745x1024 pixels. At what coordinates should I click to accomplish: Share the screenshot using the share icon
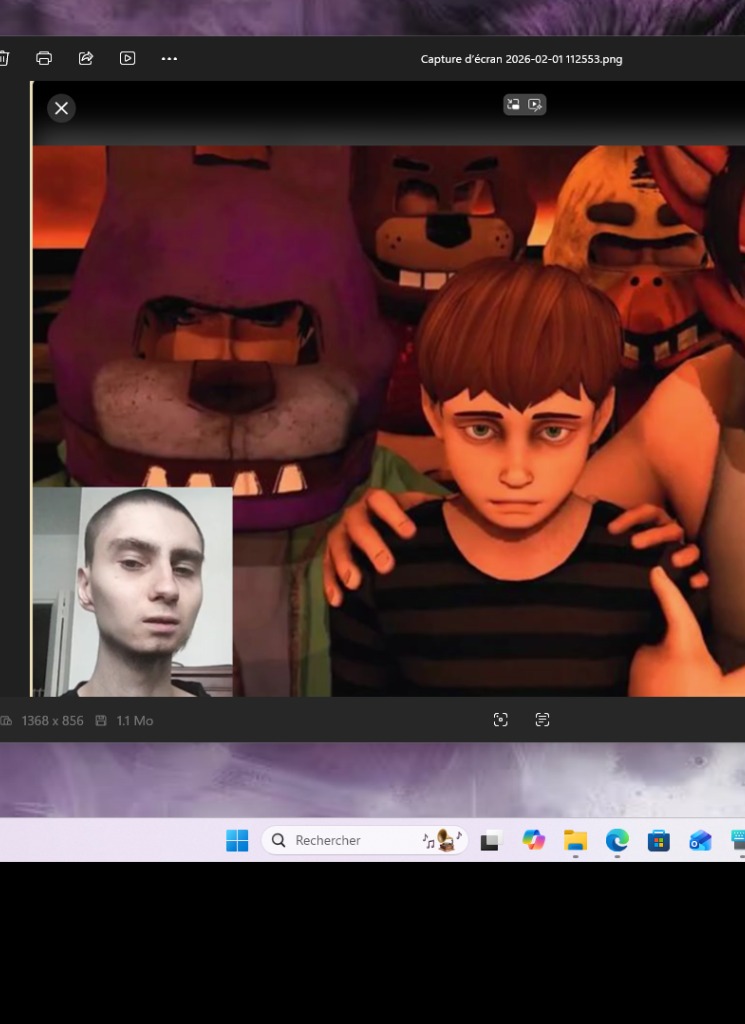(x=86, y=58)
